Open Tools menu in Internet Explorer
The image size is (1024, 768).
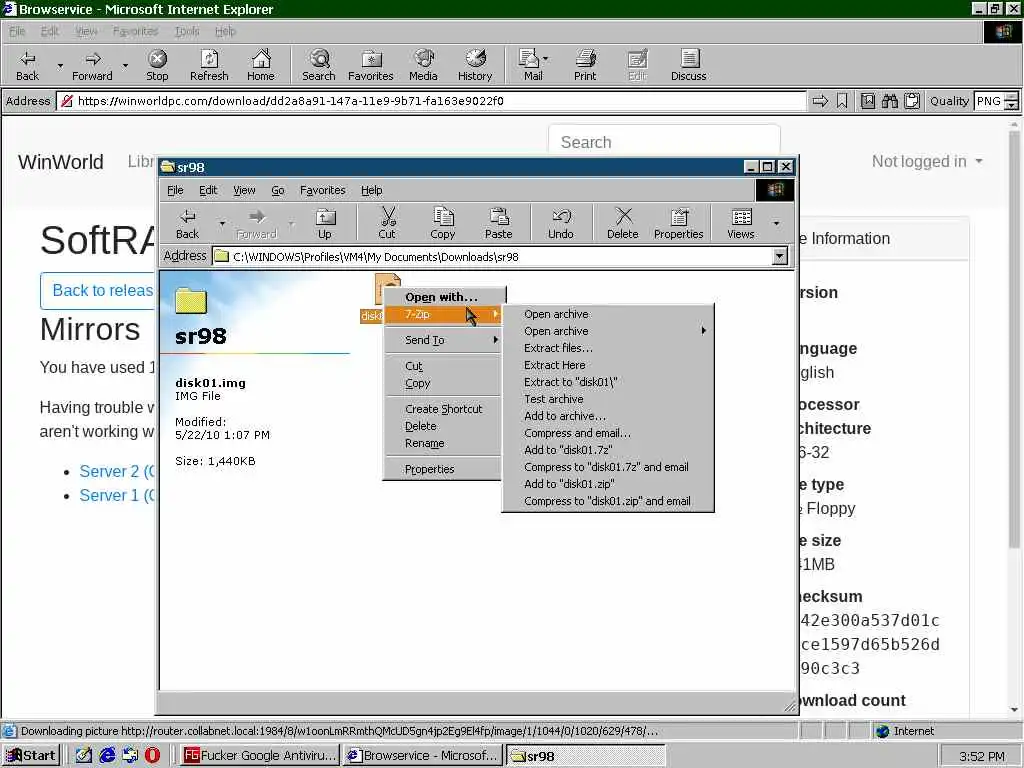pos(186,31)
